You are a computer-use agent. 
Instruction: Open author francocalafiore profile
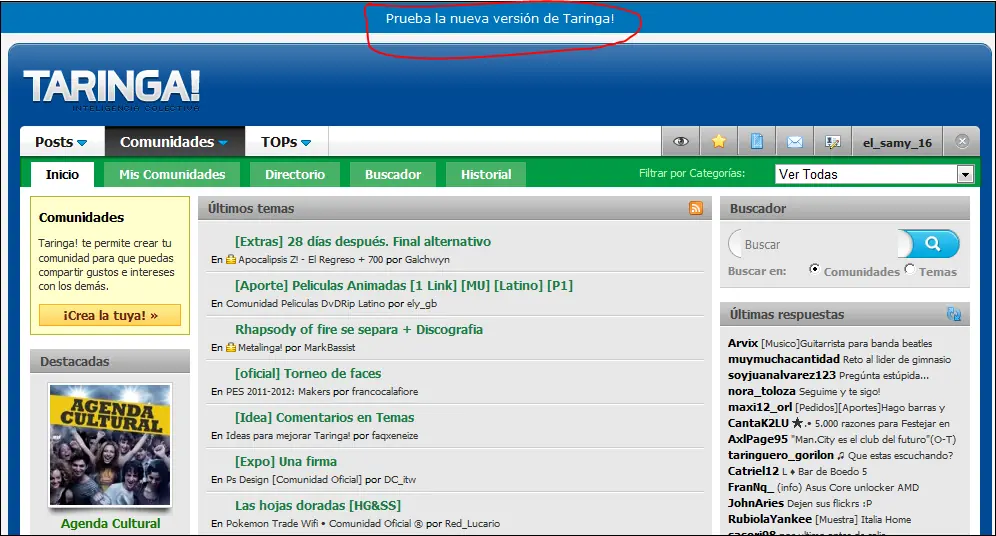pyautogui.click(x=385, y=391)
